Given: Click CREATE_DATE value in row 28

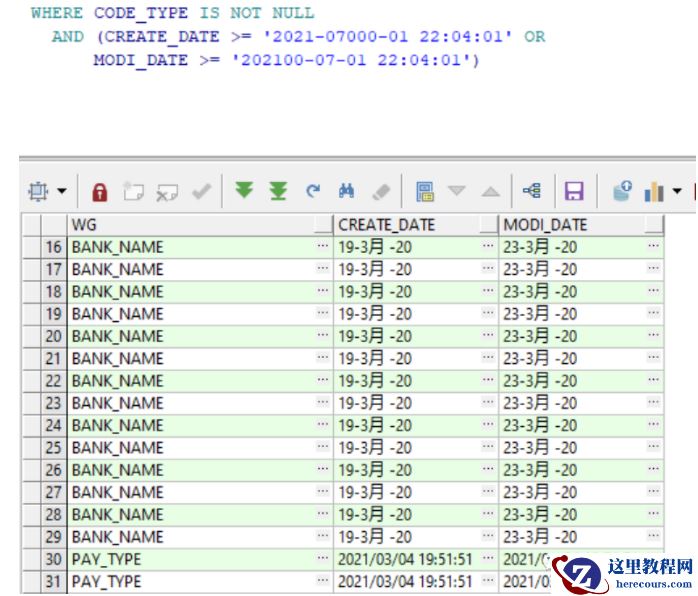Looking at the screenshot, I should tap(375, 515).
